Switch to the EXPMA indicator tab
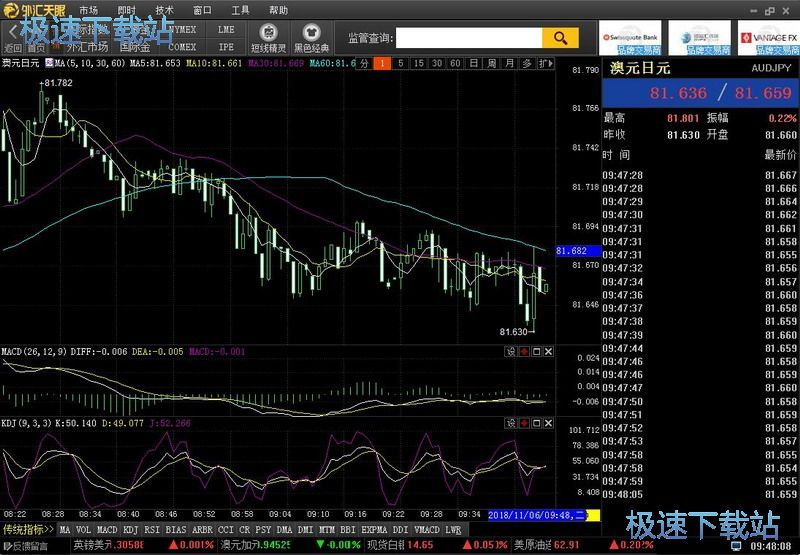 (x=374, y=530)
